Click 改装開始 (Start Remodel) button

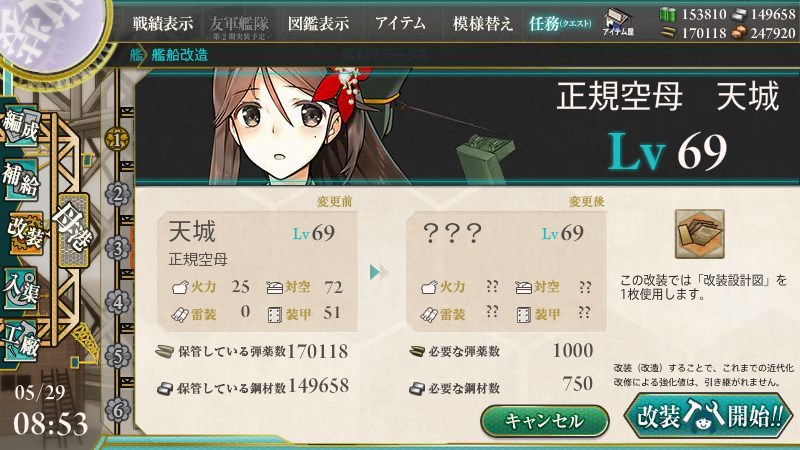(709, 415)
